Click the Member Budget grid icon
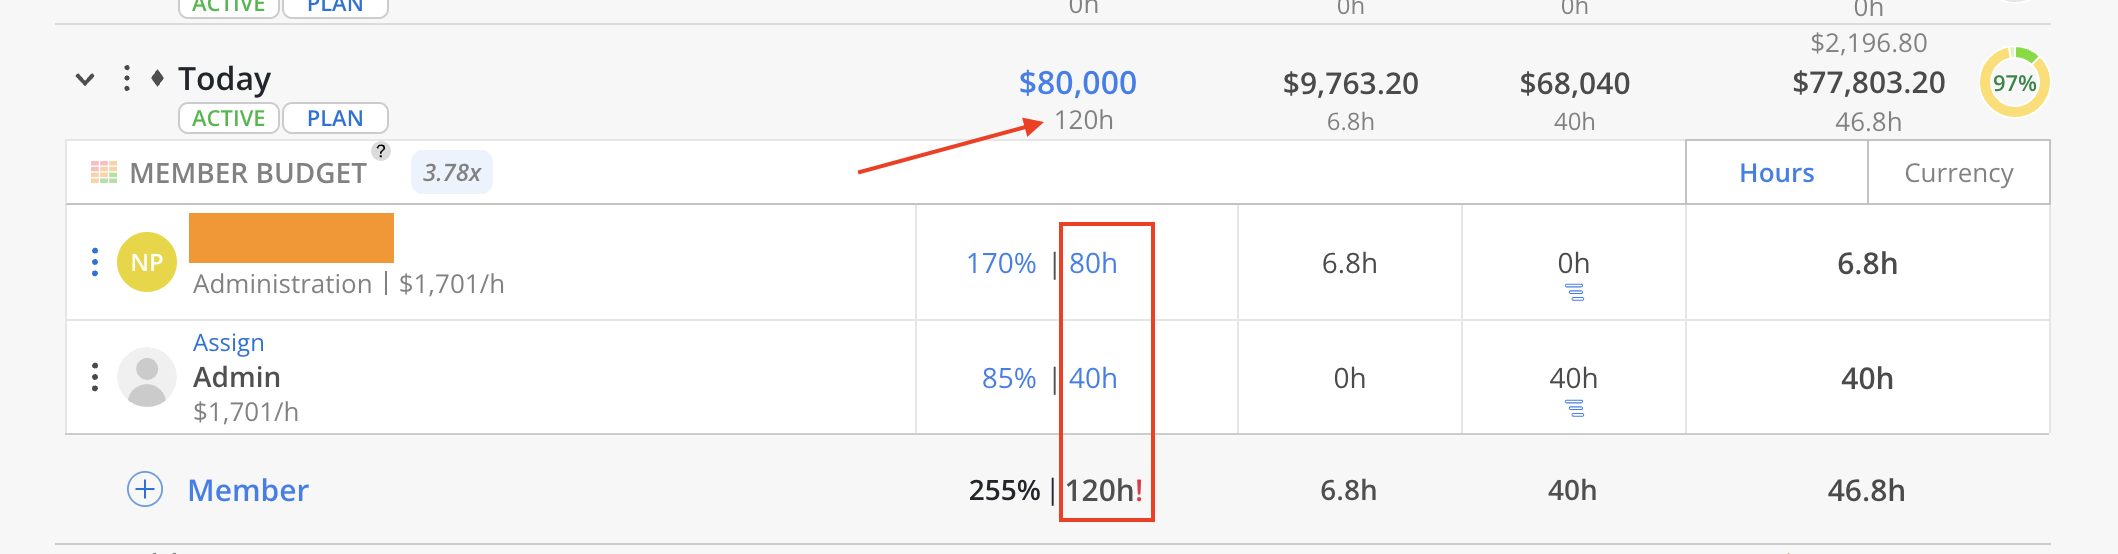Screen dimensions: 2118x554 click(104, 172)
